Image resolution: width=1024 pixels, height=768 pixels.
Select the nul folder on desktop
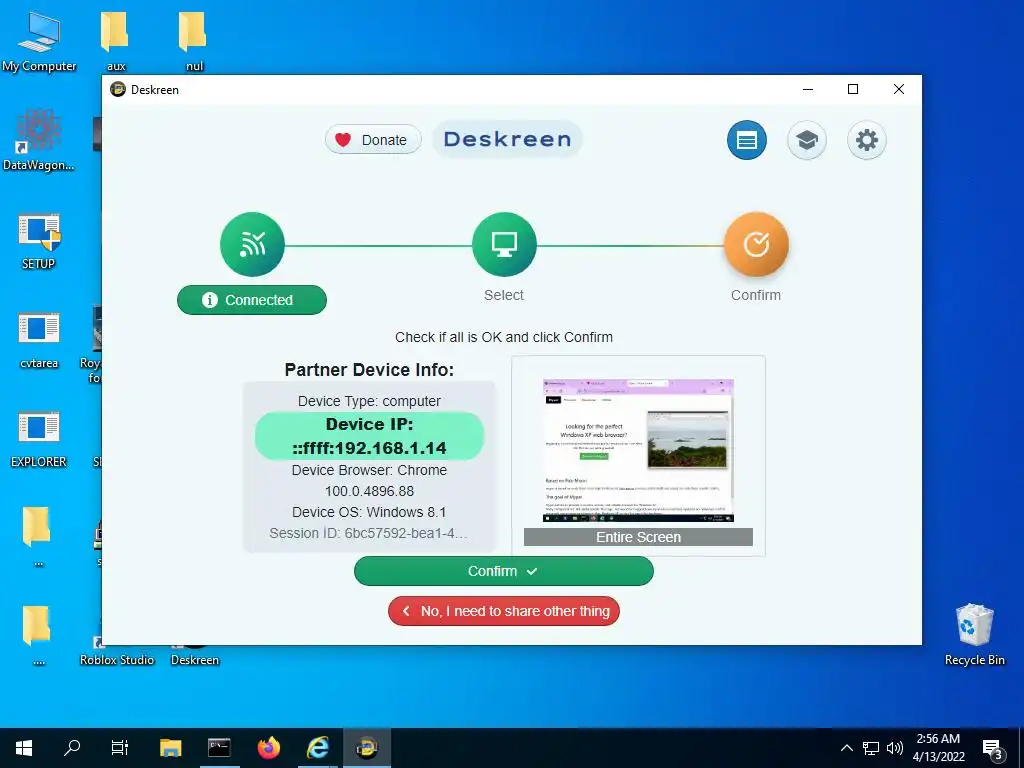pyautogui.click(x=194, y=41)
